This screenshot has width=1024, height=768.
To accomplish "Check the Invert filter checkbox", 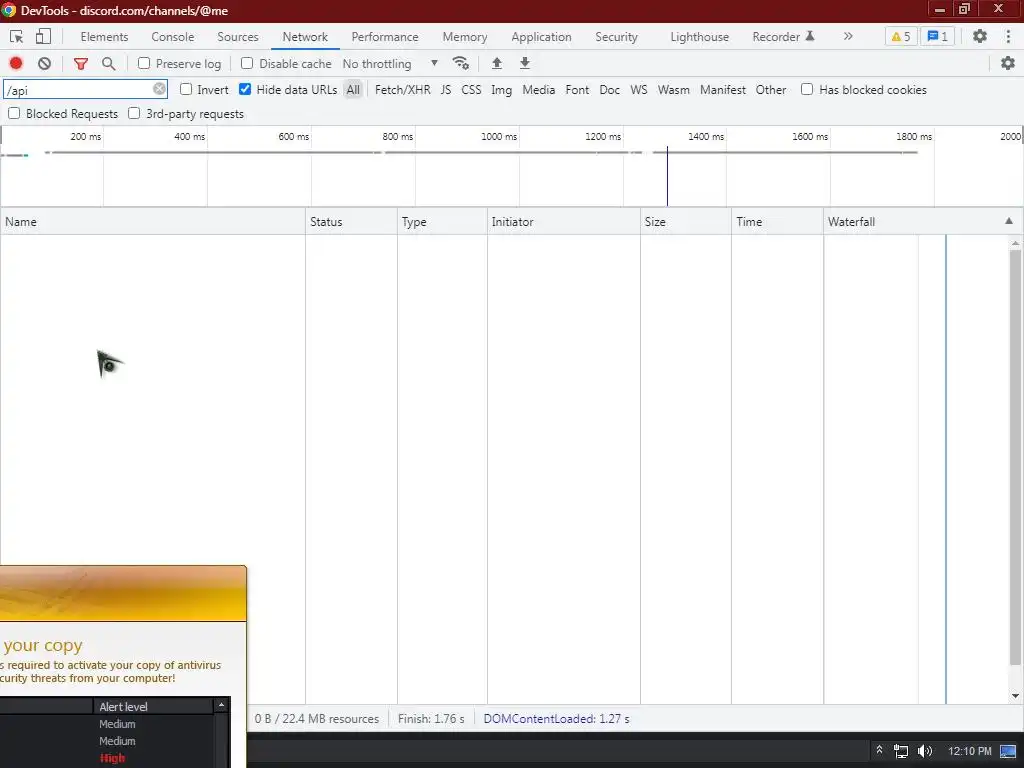I will pos(186,89).
